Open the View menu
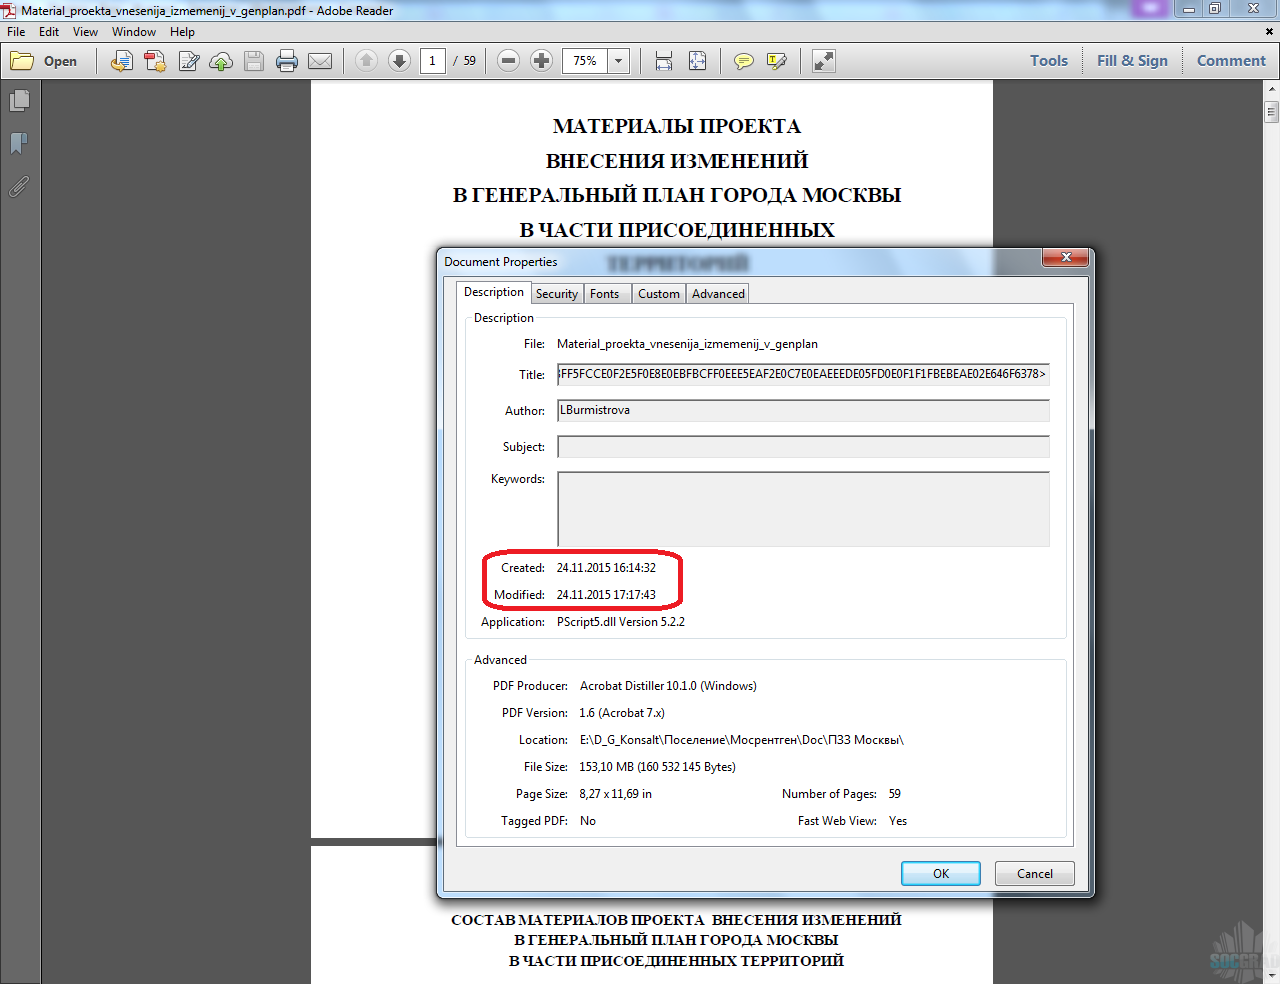The image size is (1280, 984). pyautogui.click(x=85, y=32)
